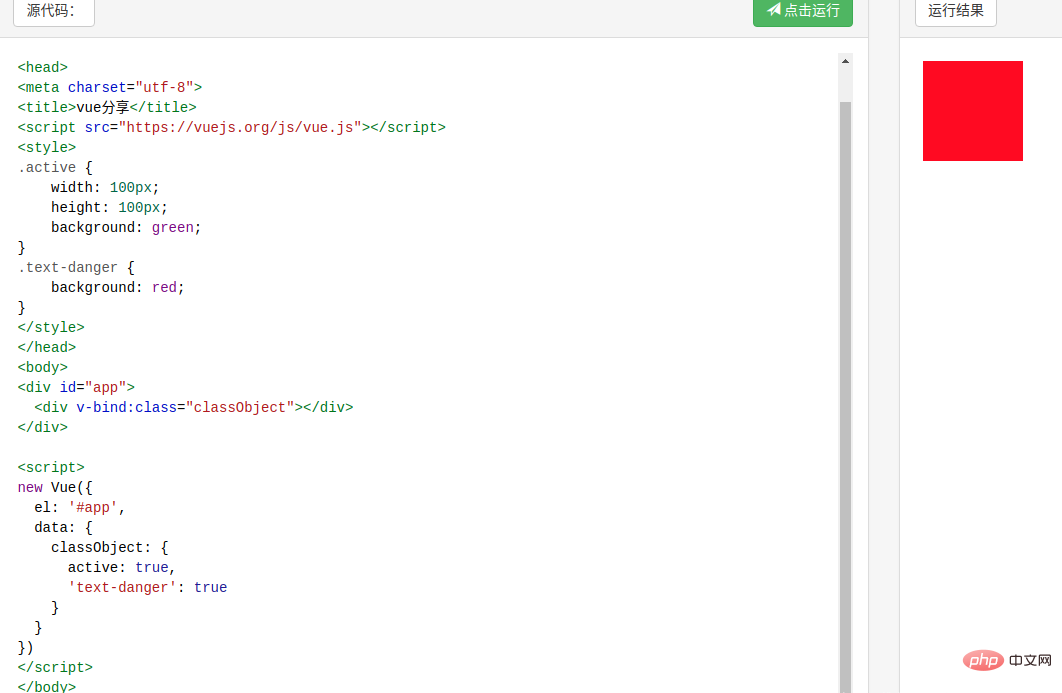Place cursor on the '#app' el value
Screen dimensions: 1062x693
(93, 507)
